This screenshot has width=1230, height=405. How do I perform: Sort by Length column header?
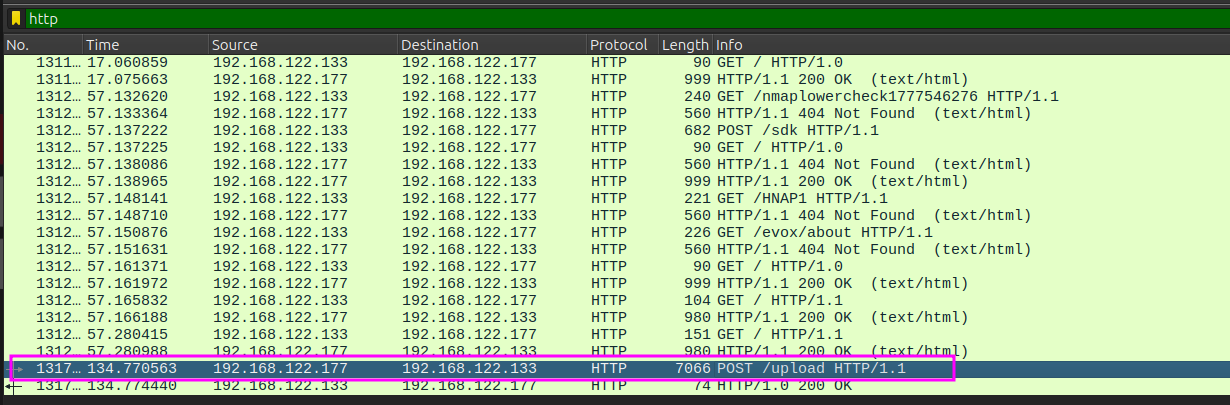[685, 45]
